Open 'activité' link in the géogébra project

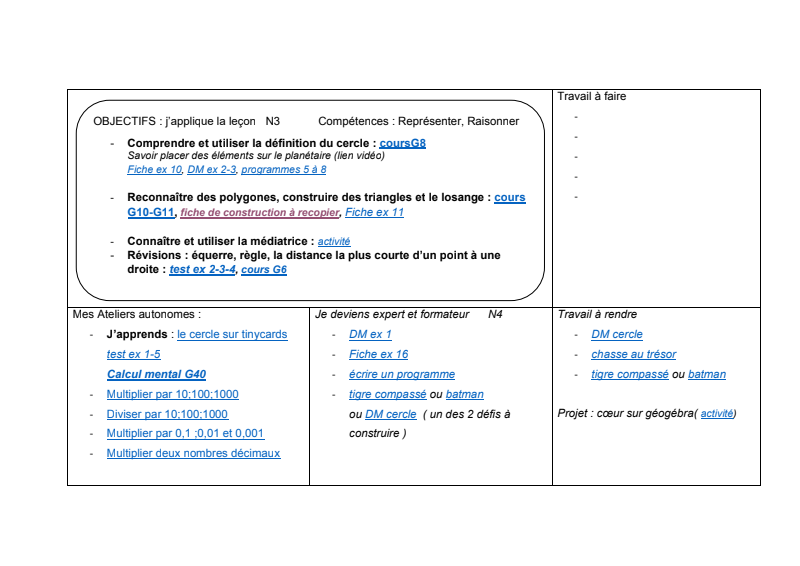point(716,414)
